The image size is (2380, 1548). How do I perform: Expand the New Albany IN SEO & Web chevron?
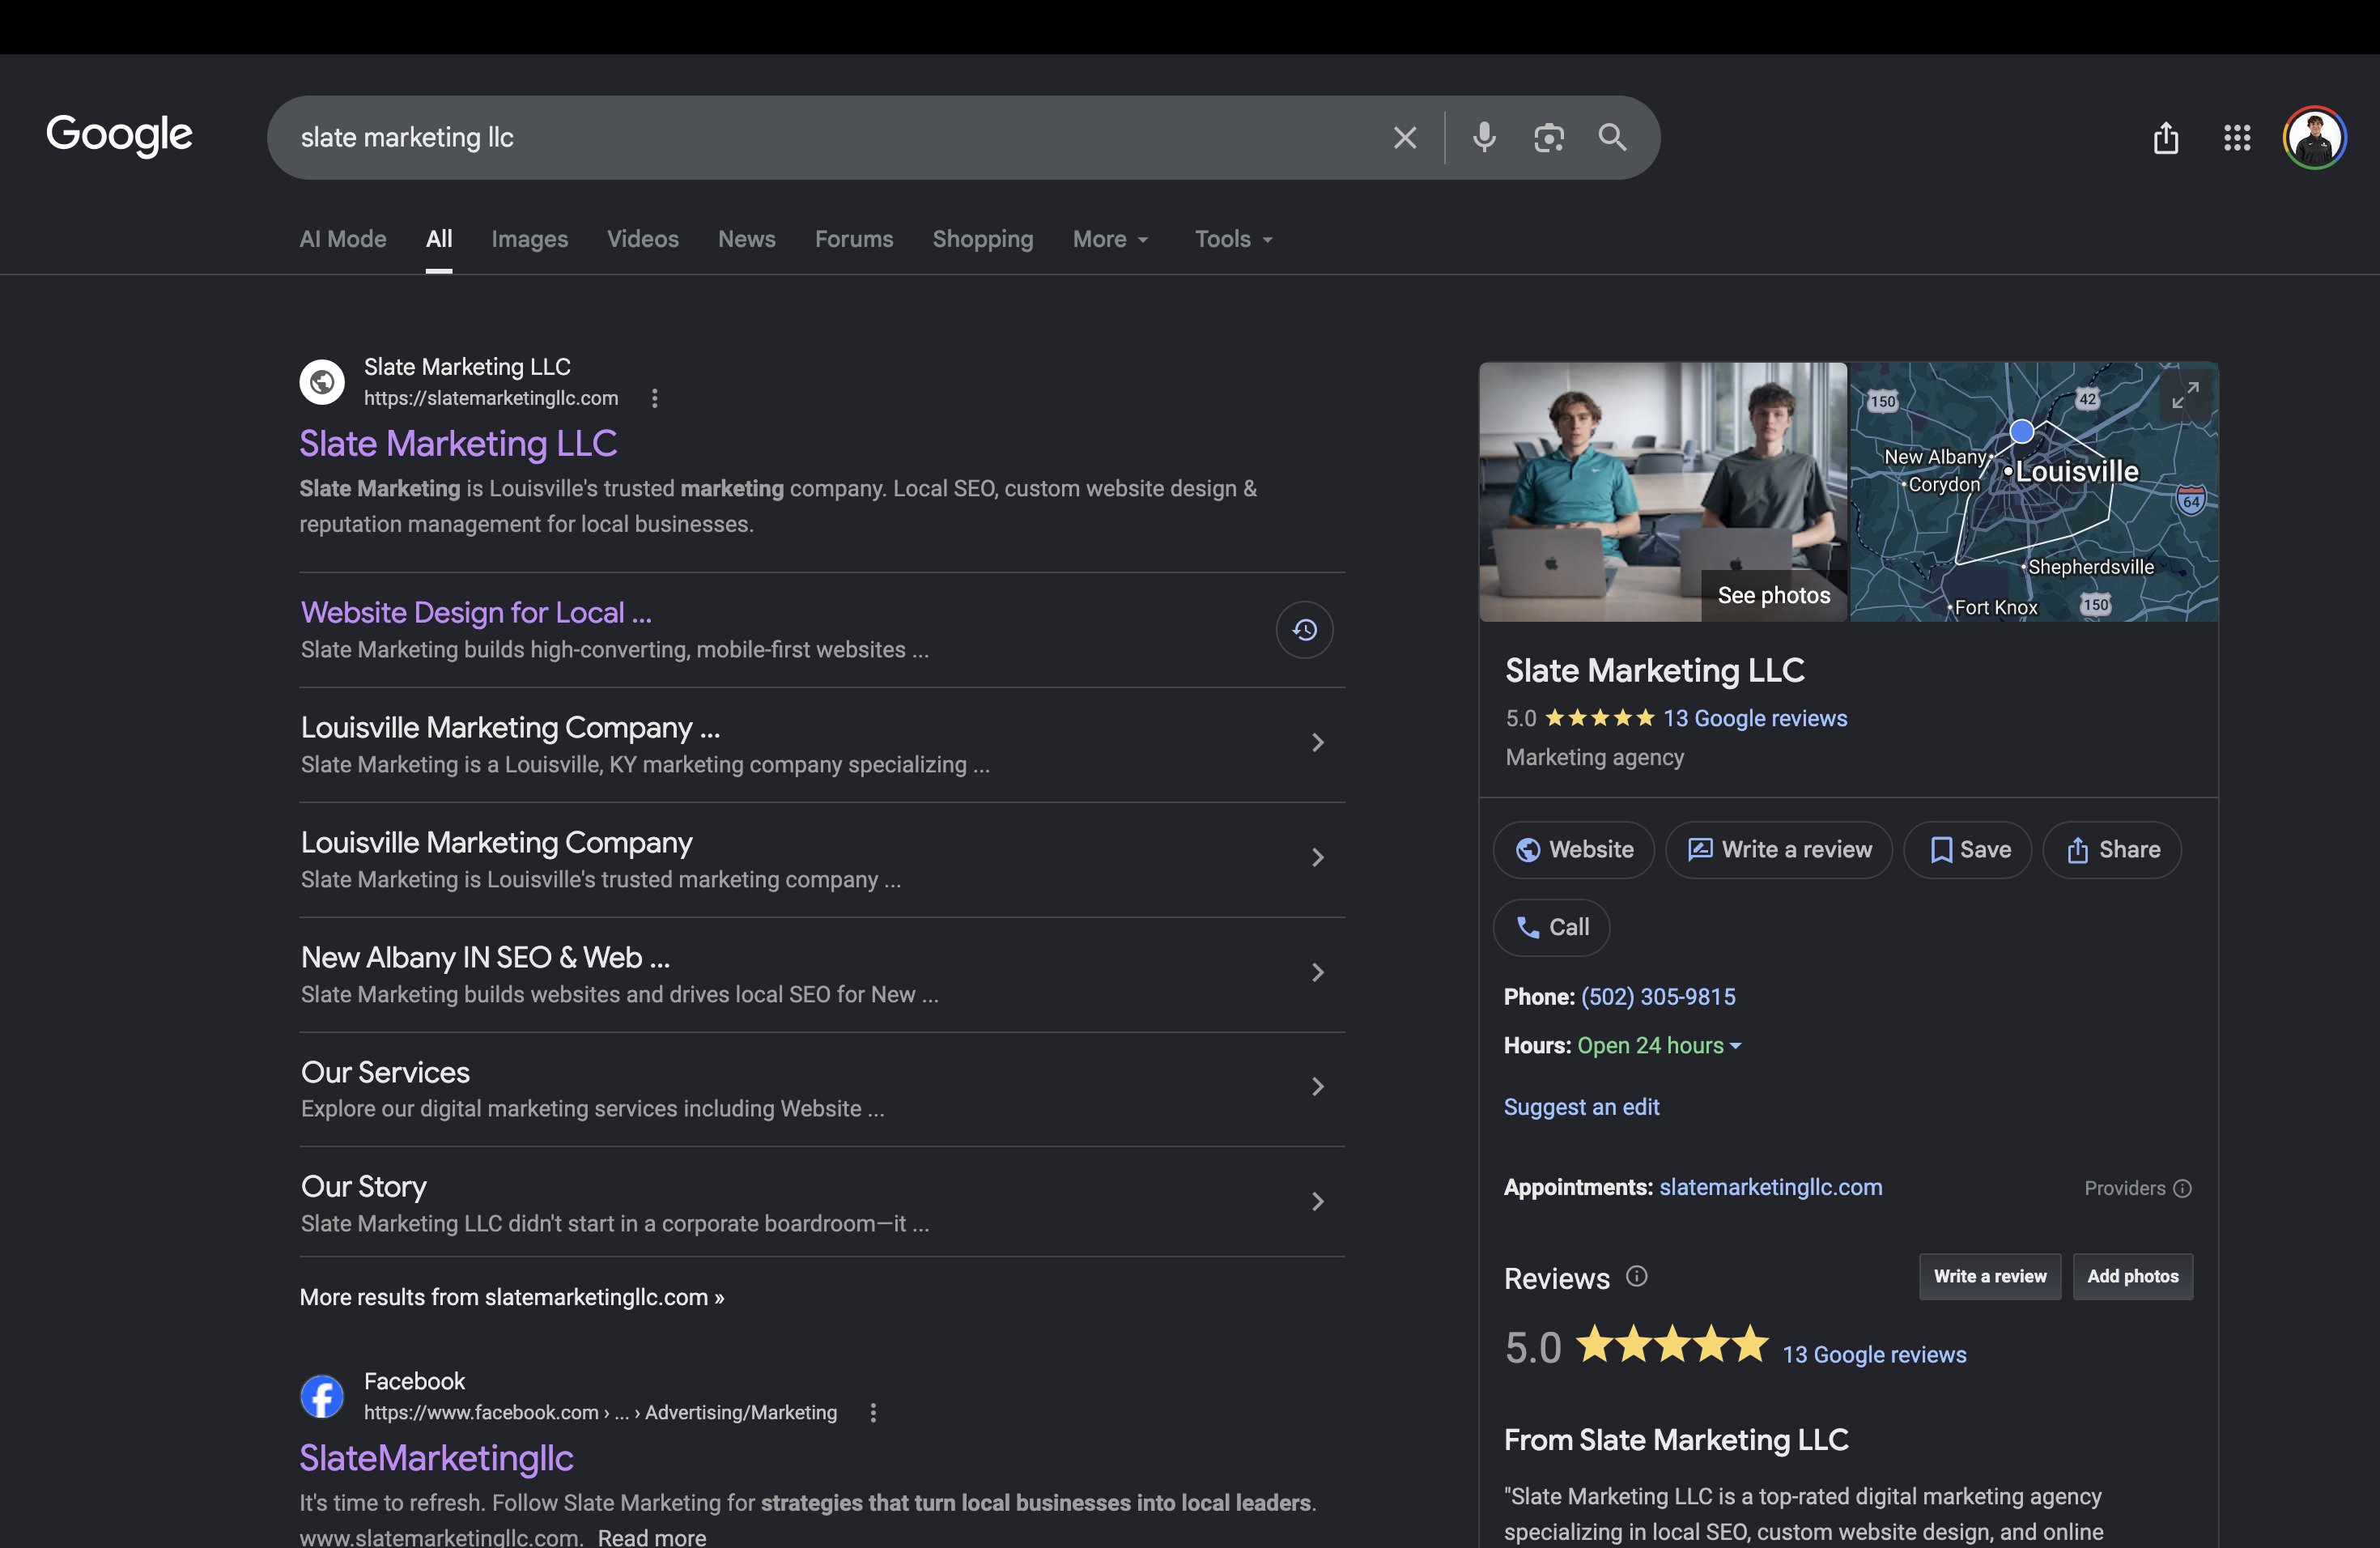(1318, 972)
